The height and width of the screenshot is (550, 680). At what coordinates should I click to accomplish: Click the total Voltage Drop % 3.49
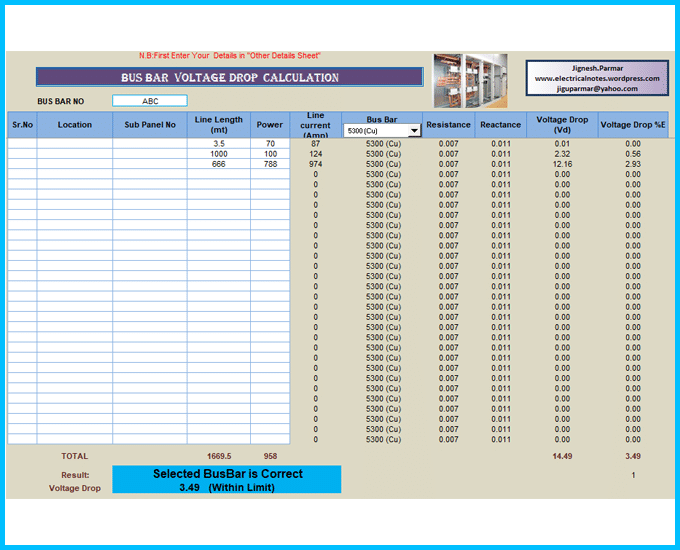click(x=633, y=456)
